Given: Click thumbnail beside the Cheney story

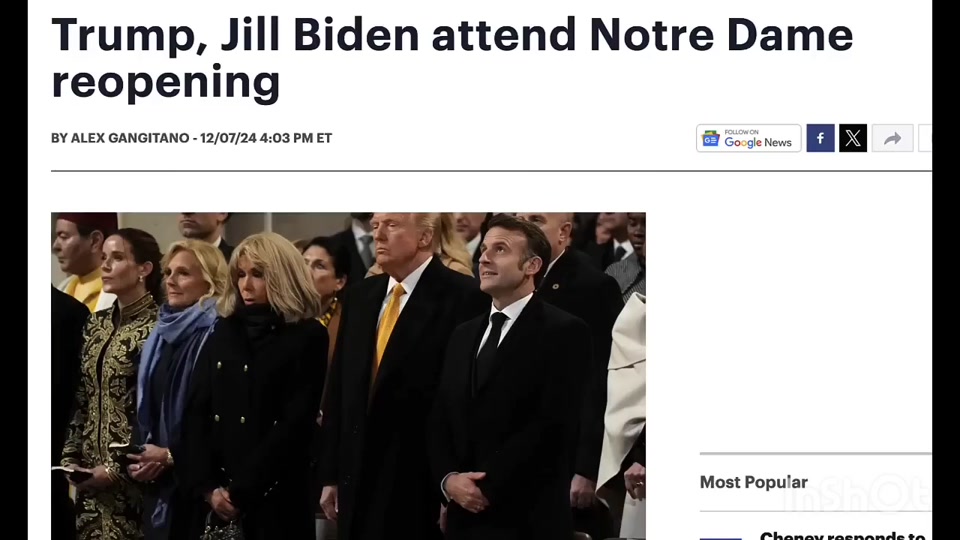Looking at the screenshot, I should click(721, 538).
